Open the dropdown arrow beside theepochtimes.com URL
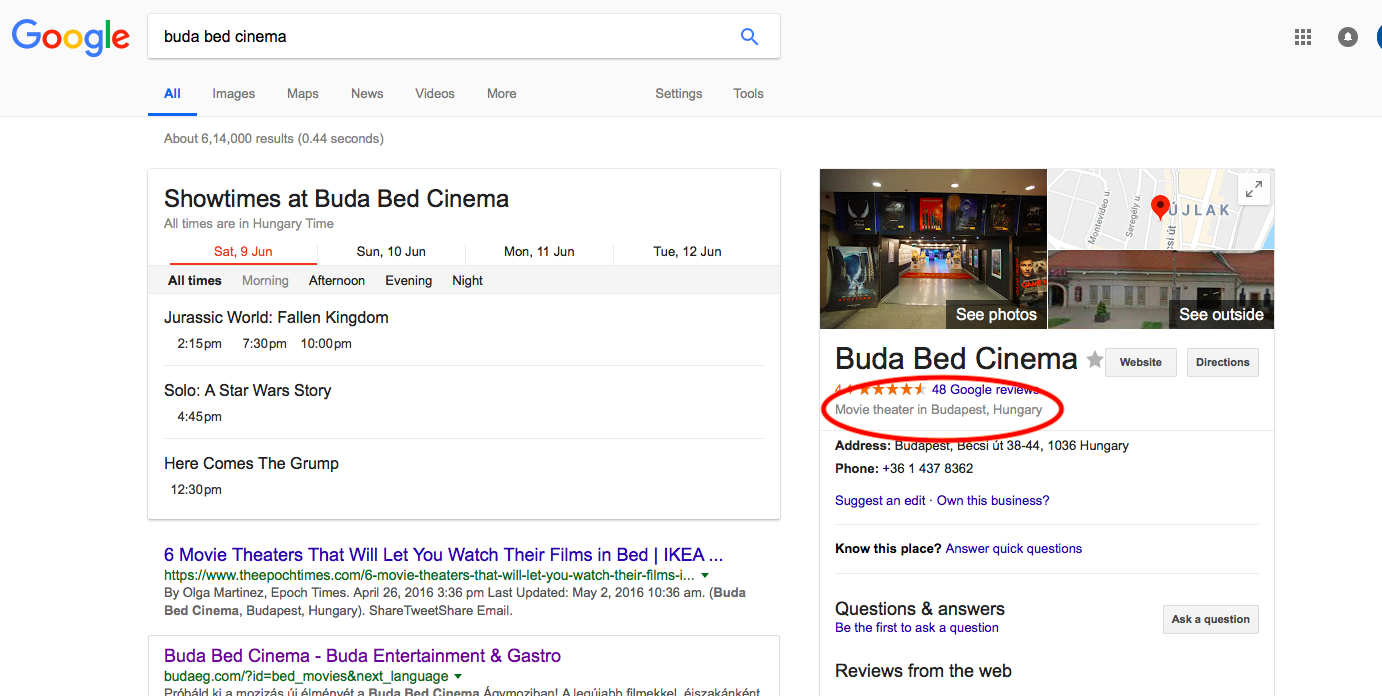The image size is (1382, 696). tap(705, 576)
